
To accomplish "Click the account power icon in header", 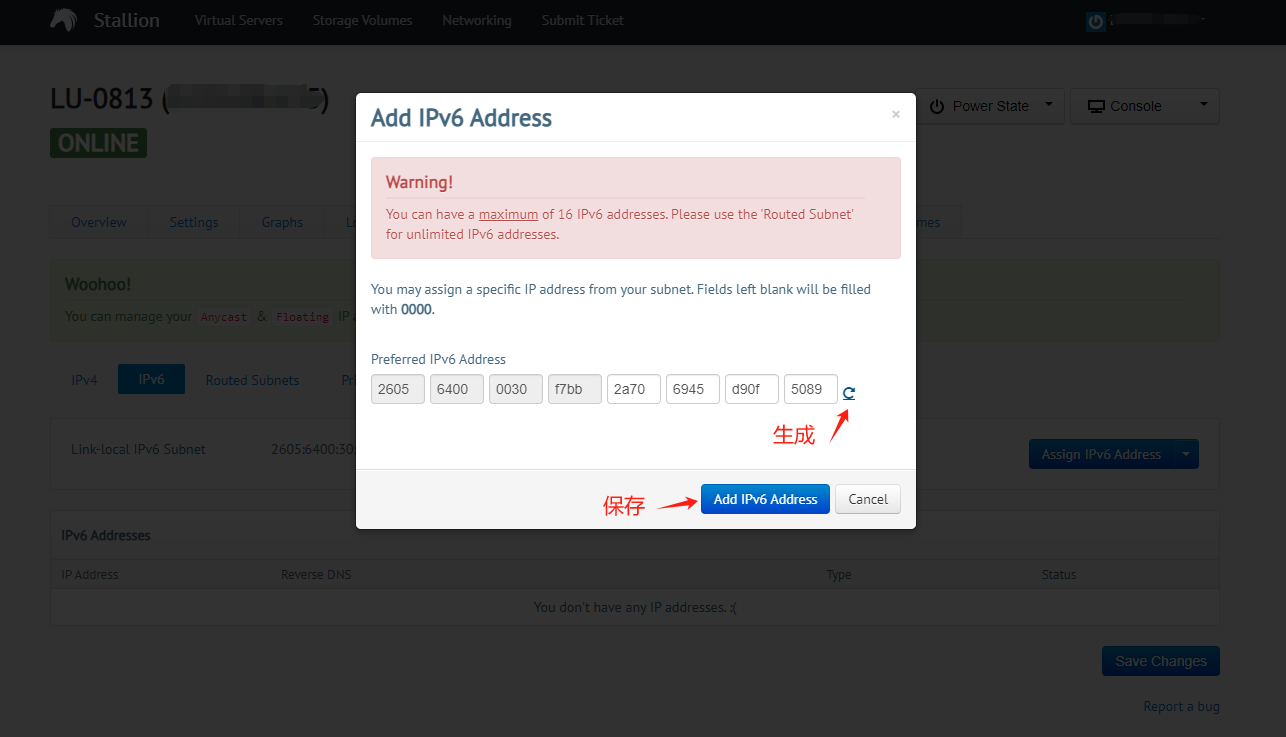I will pos(1096,21).
